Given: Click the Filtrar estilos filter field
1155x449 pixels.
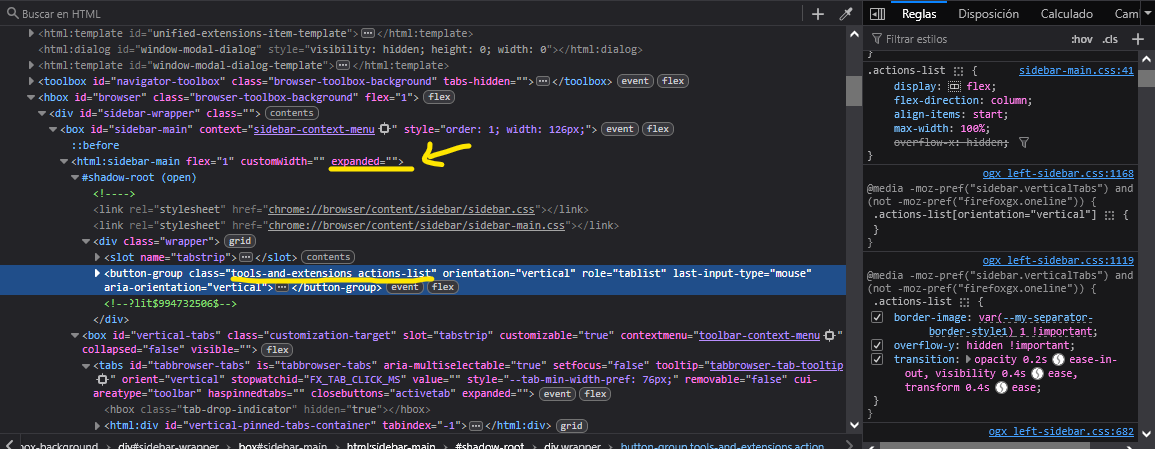Looking at the screenshot, I should pyautogui.click(x=965, y=39).
